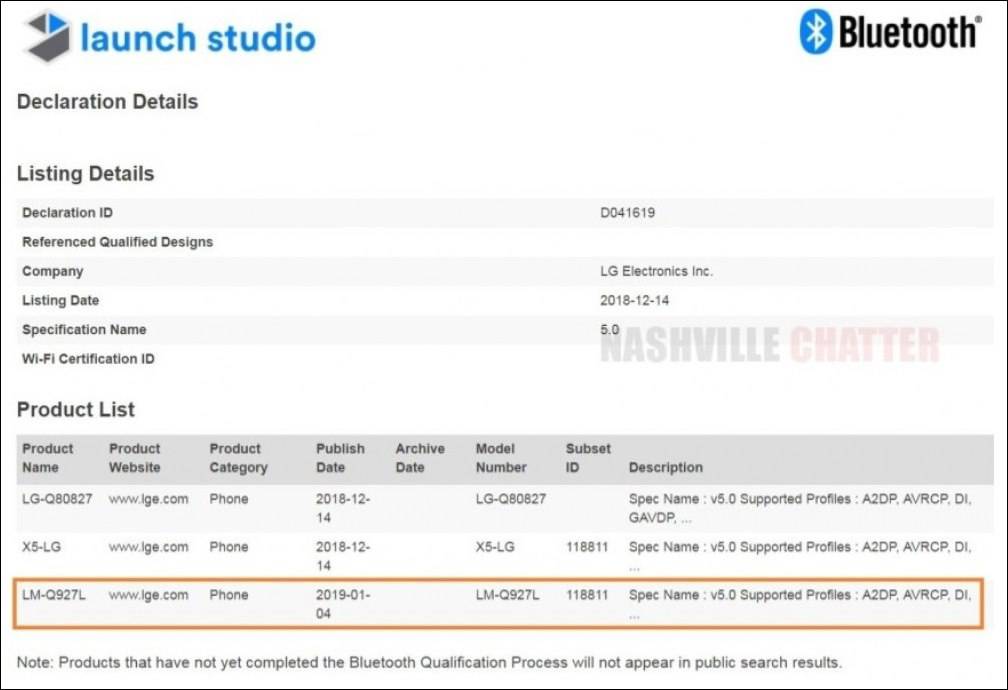Click the Declaration ID value D041619

(627, 213)
